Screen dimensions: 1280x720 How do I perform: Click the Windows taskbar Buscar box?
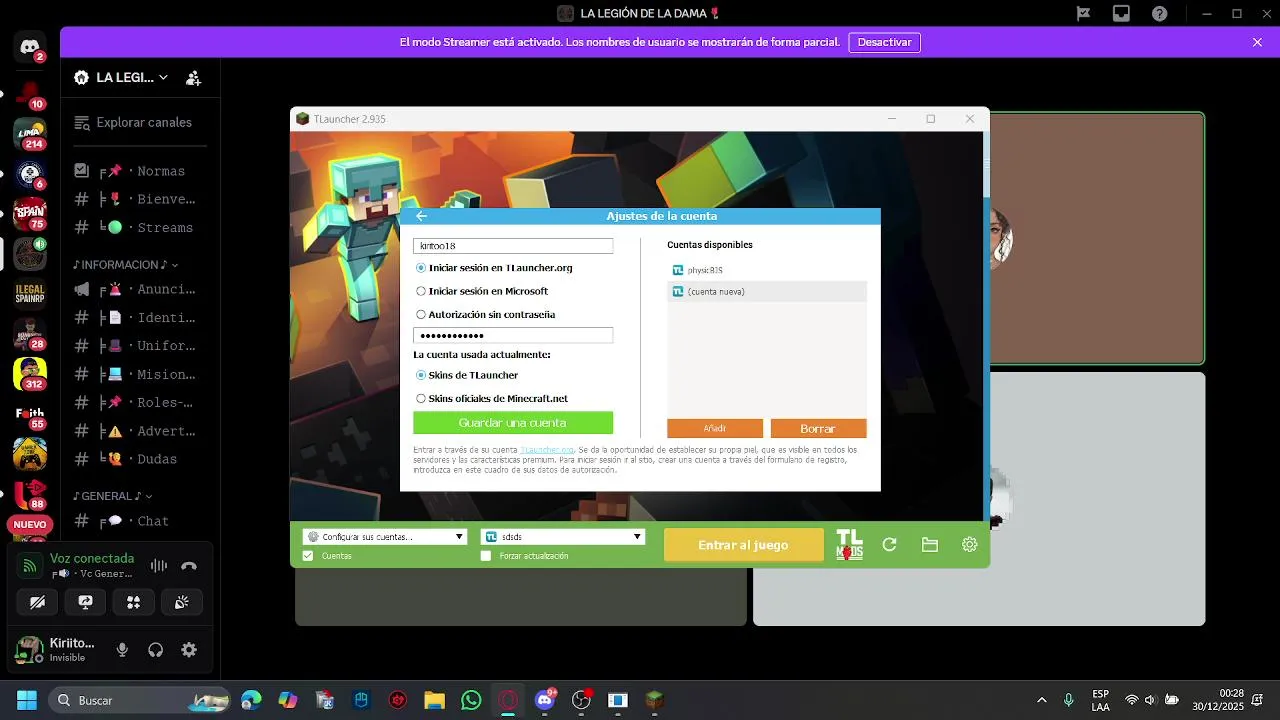coord(140,700)
